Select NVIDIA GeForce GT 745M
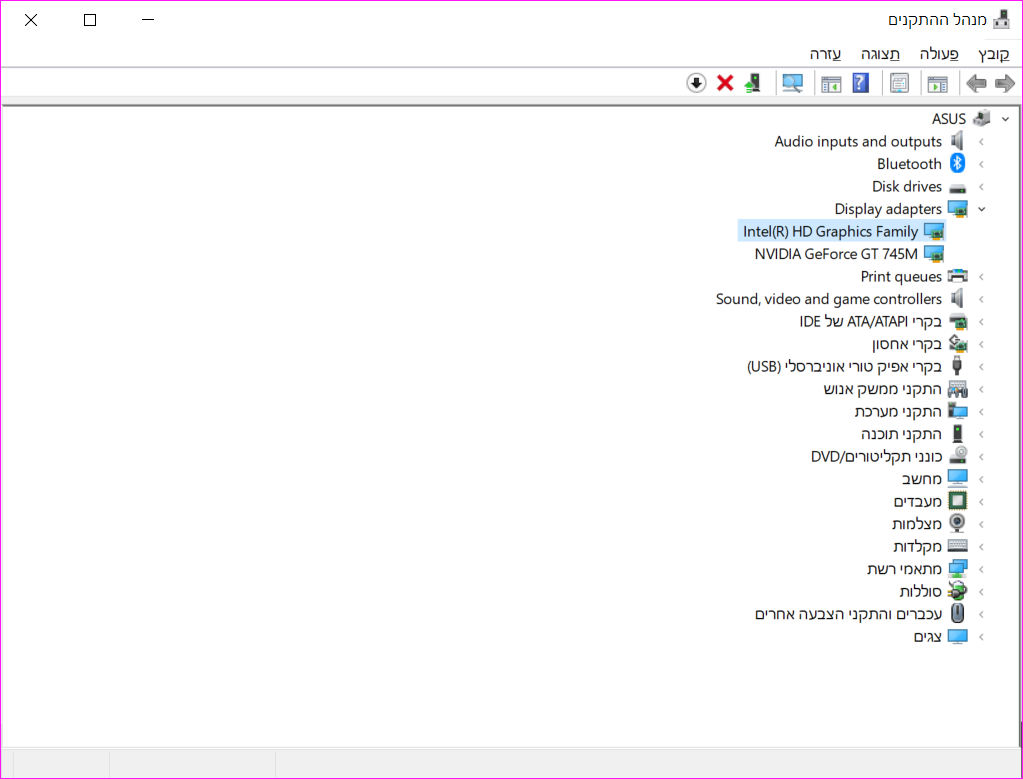The image size is (1023, 779). 836,254
